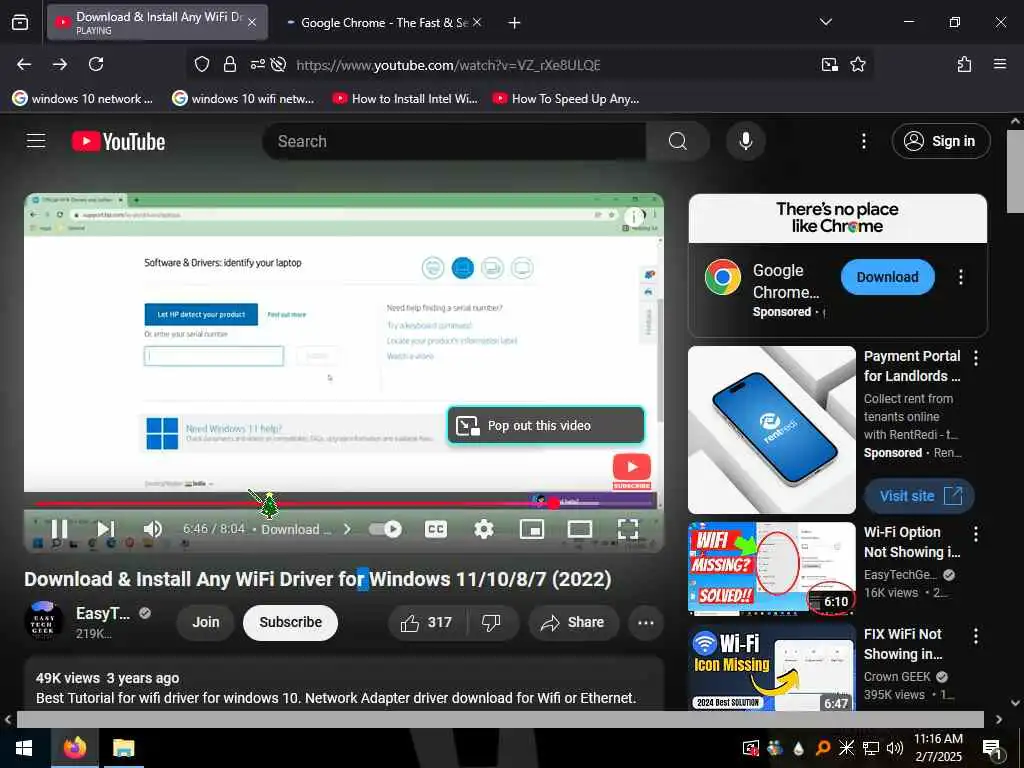Viewport: 1024px width, 768px height.
Task: Toggle autoplay switch in player
Action: (x=385, y=529)
